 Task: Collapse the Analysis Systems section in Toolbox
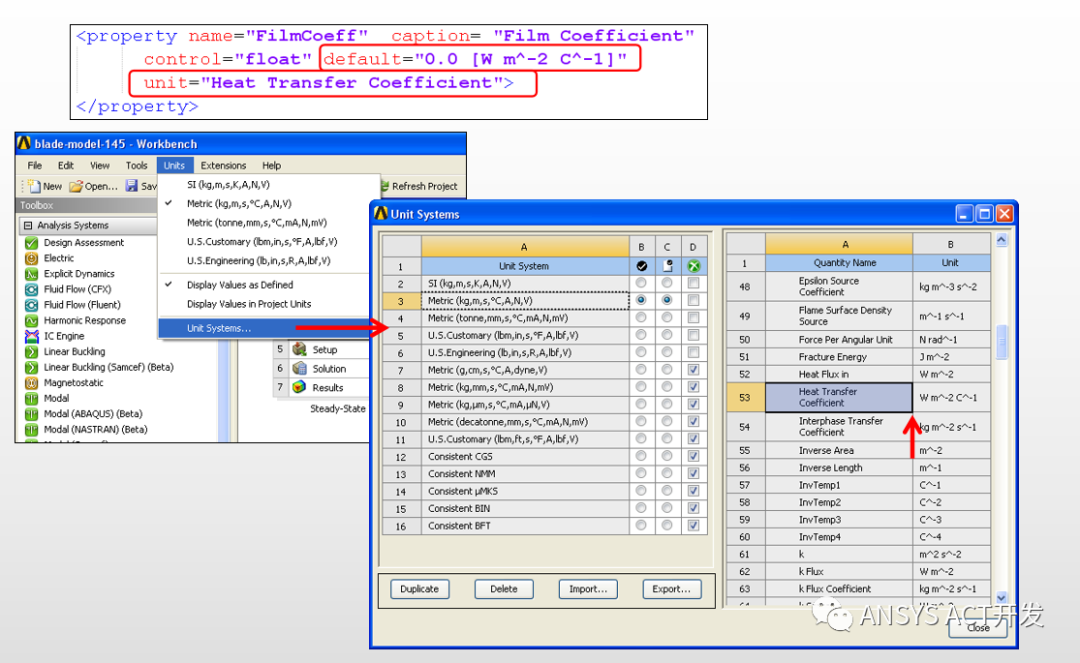coord(28,225)
